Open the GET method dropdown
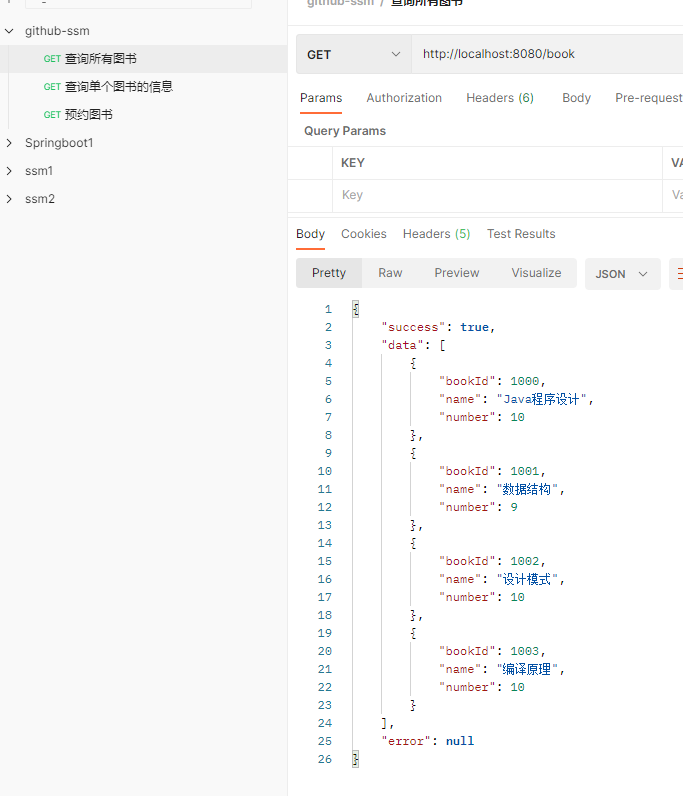The height and width of the screenshot is (796, 683). pyautogui.click(x=353, y=54)
